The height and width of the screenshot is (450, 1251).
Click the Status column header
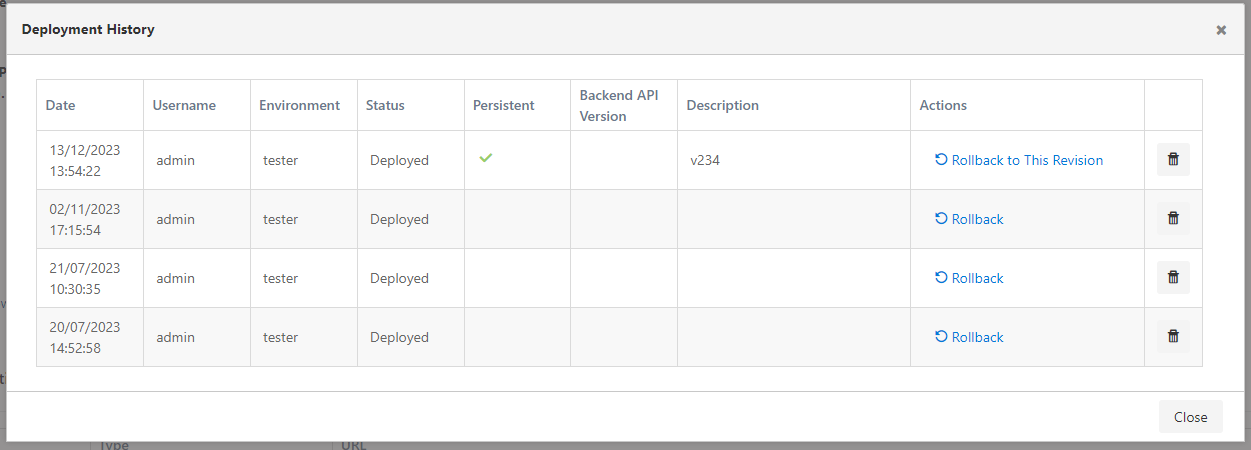385,105
